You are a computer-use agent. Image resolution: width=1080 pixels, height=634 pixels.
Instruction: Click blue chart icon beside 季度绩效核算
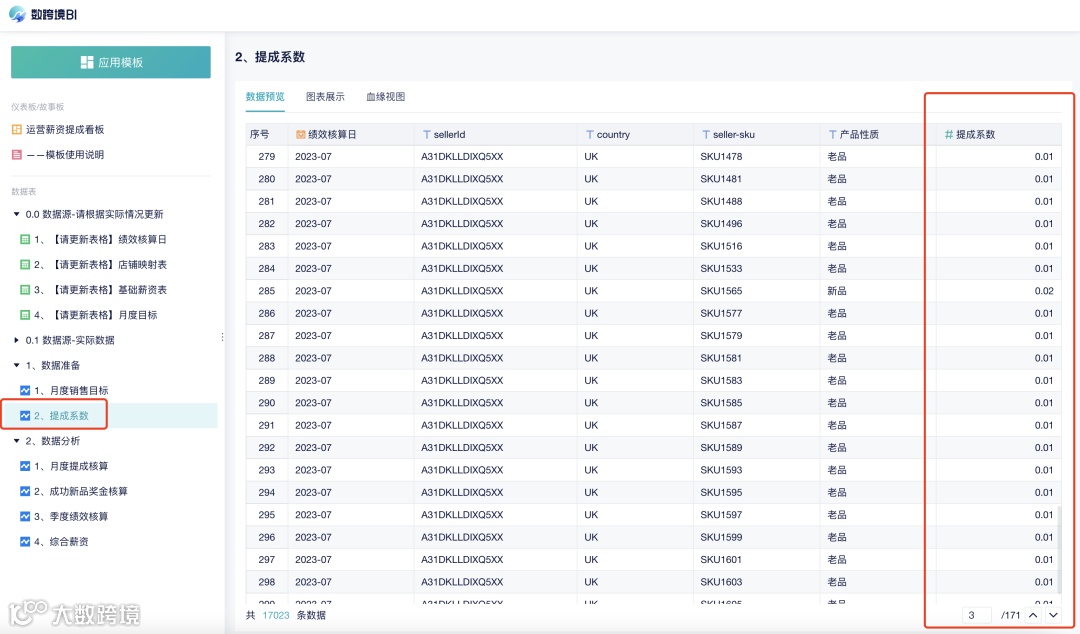point(25,516)
